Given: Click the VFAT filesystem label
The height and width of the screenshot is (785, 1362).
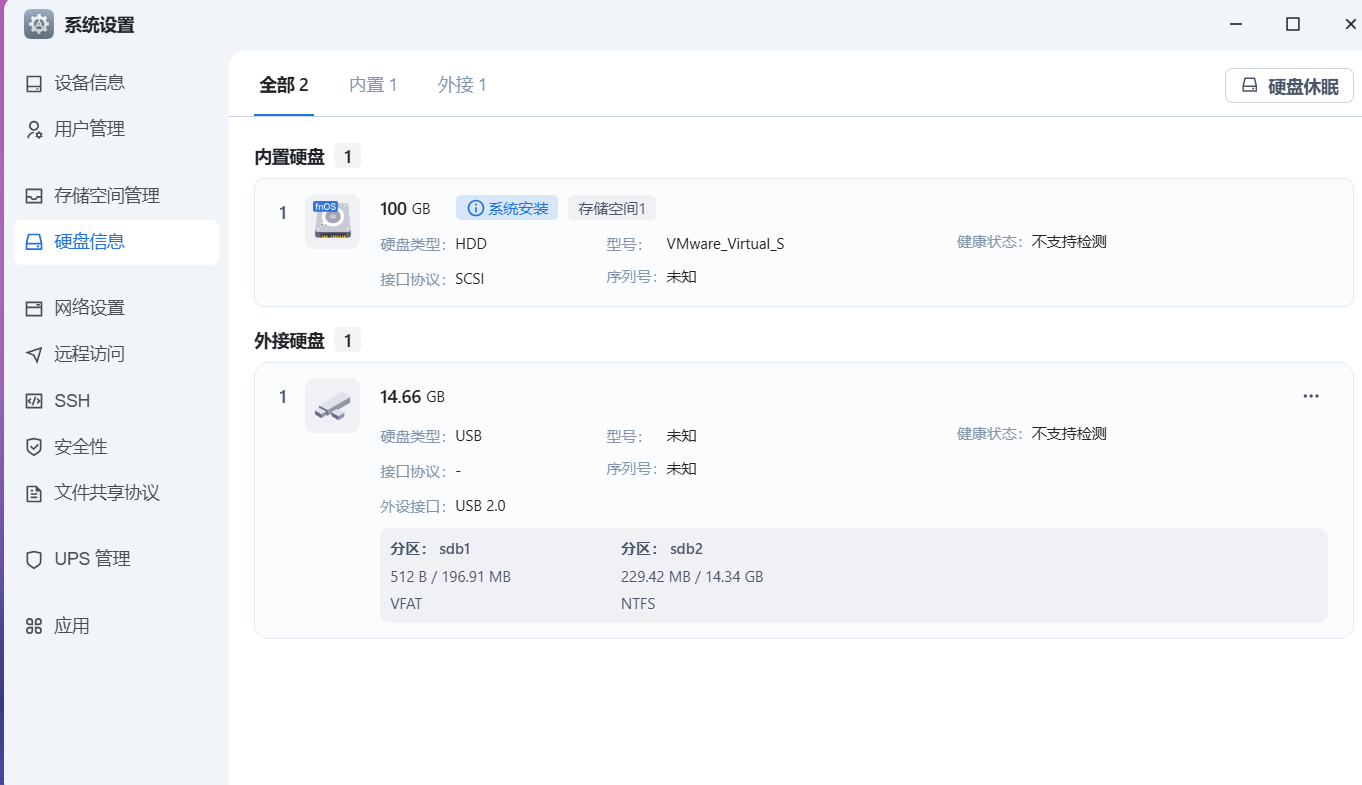Looking at the screenshot, I should point(407,604).
